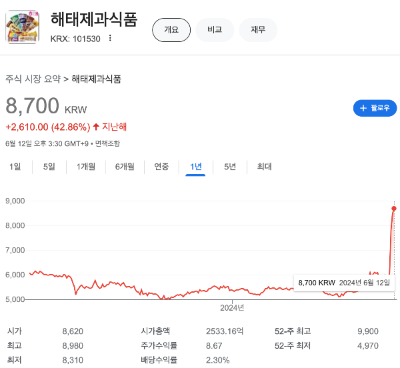Switch to the 비교 compare tab
The width and height of the screenshot is (400, 368).
click(215, 30)
